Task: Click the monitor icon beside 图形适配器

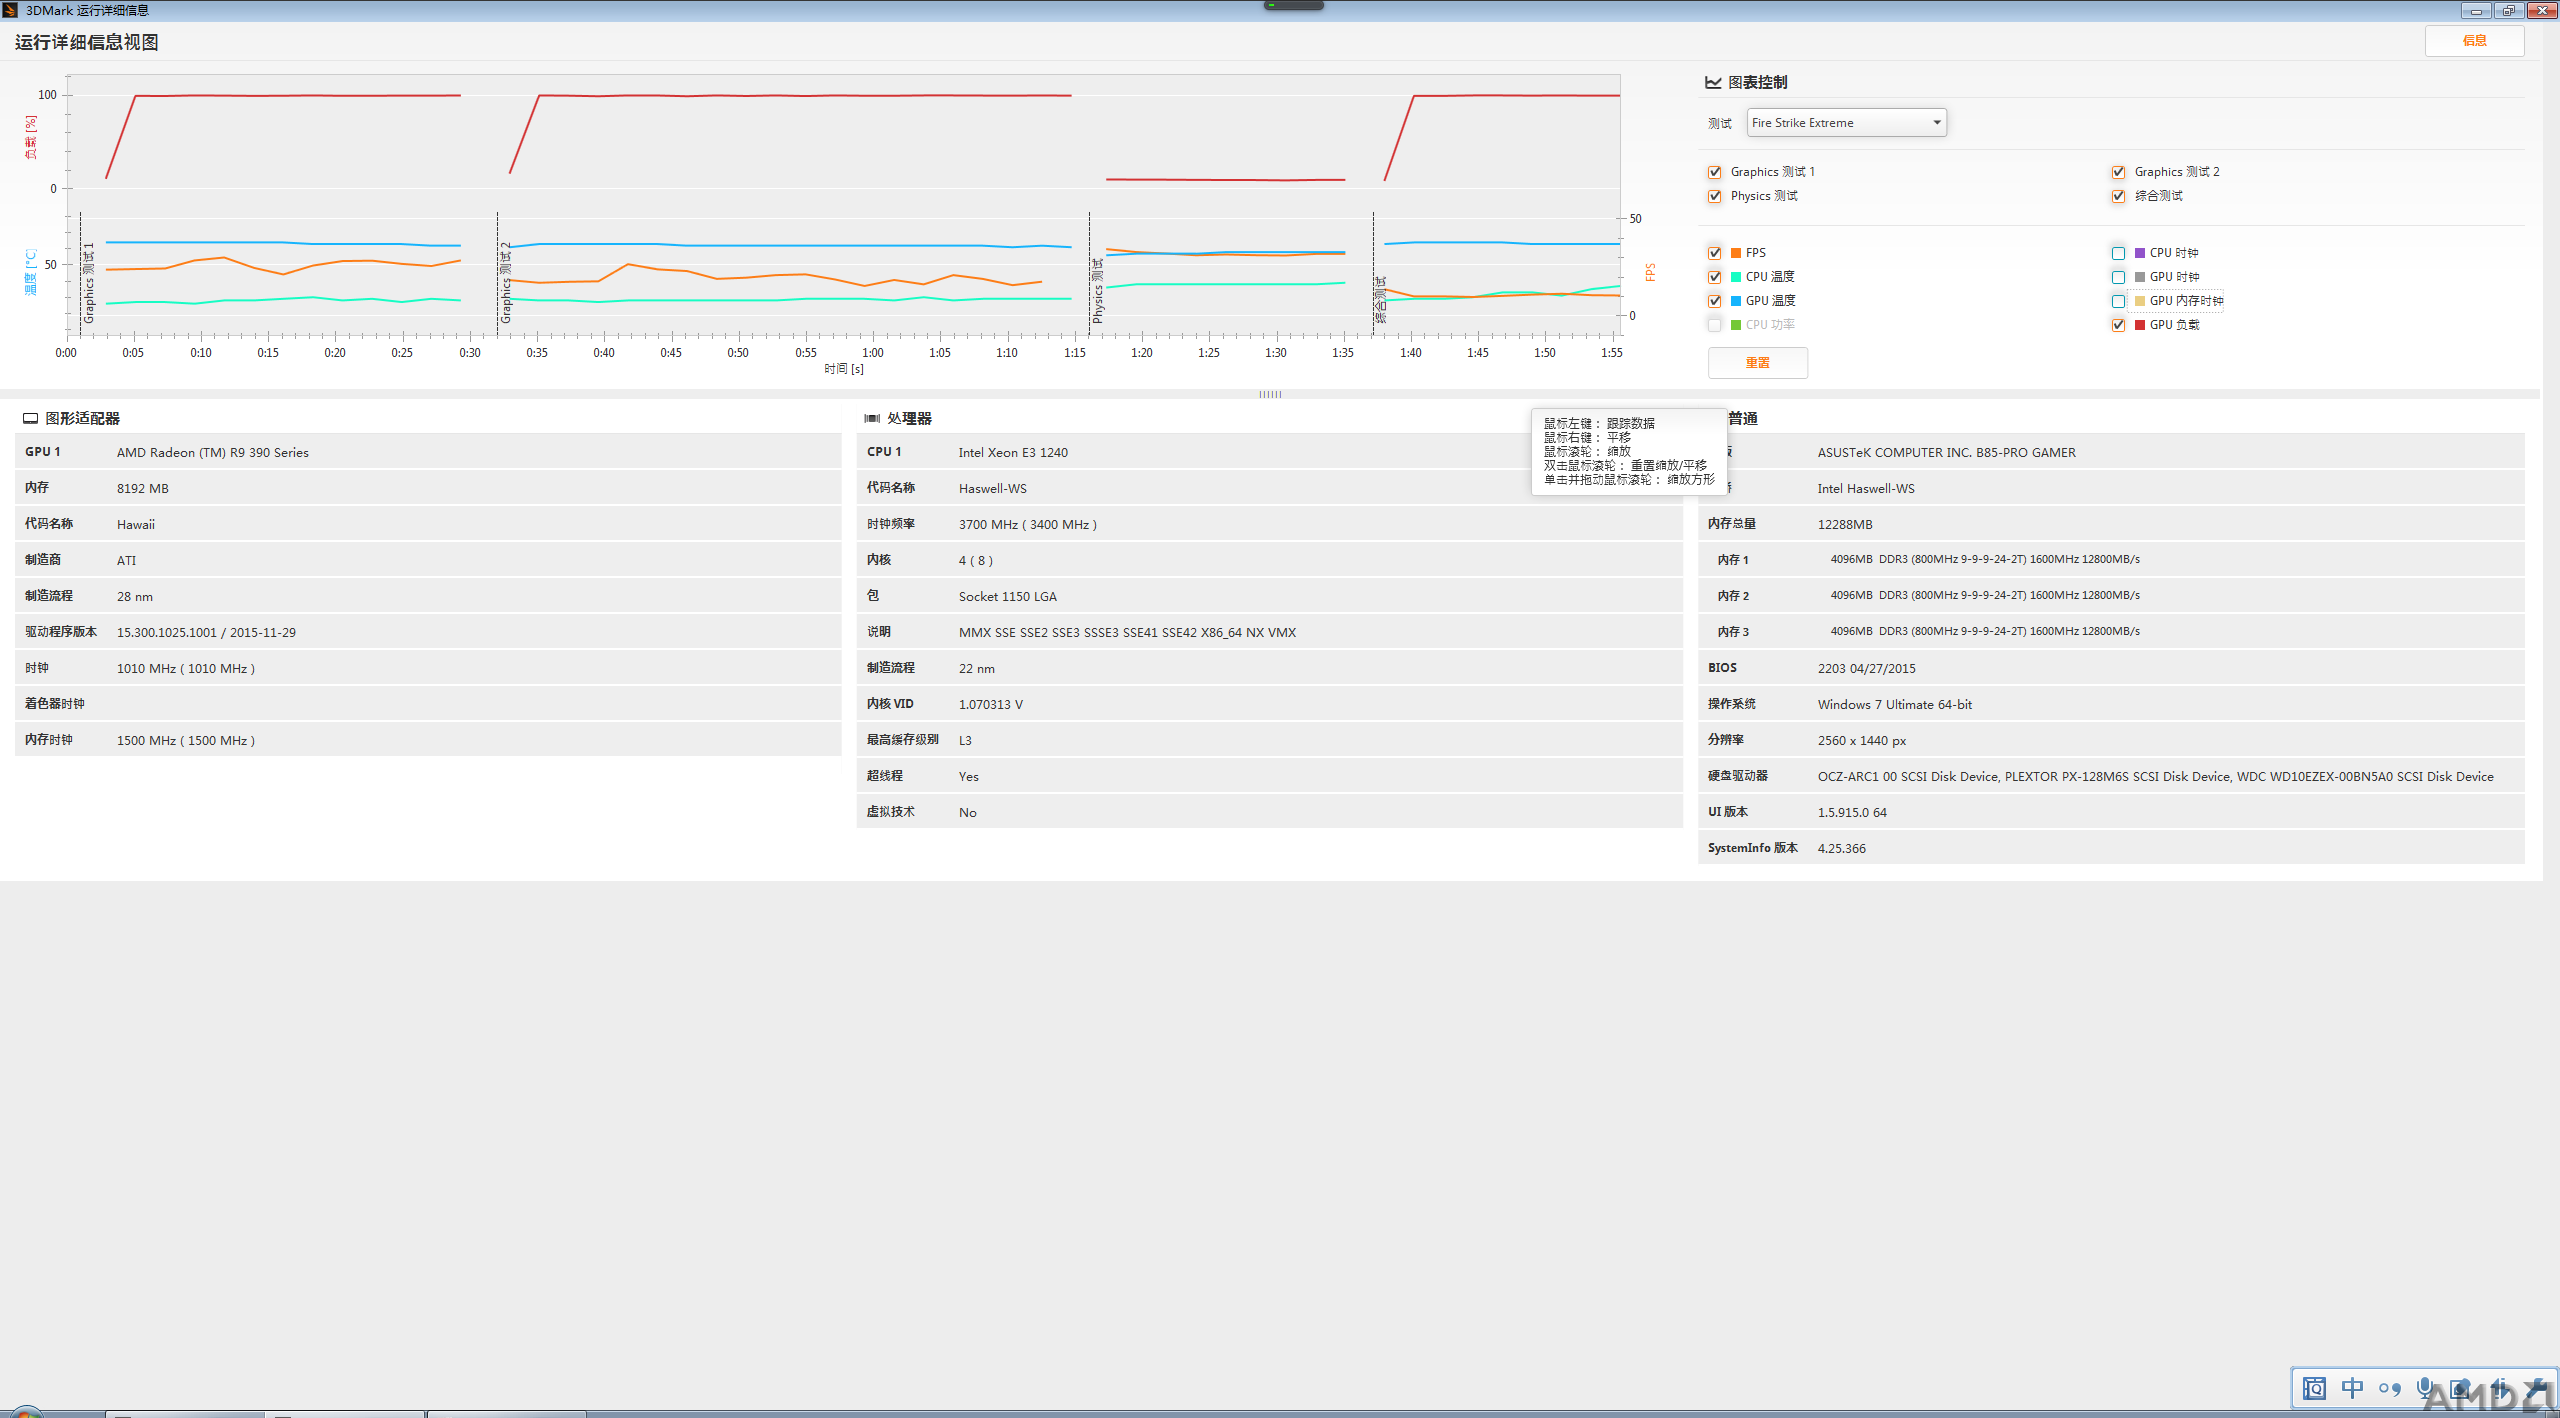Action: coord(30,418)
